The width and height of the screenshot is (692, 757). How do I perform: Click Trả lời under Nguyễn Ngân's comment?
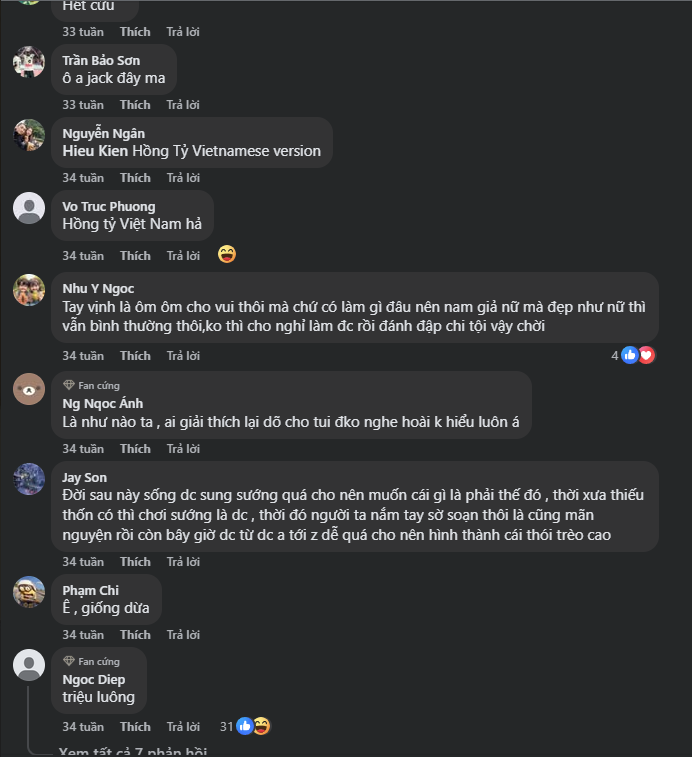click(183, 178)
